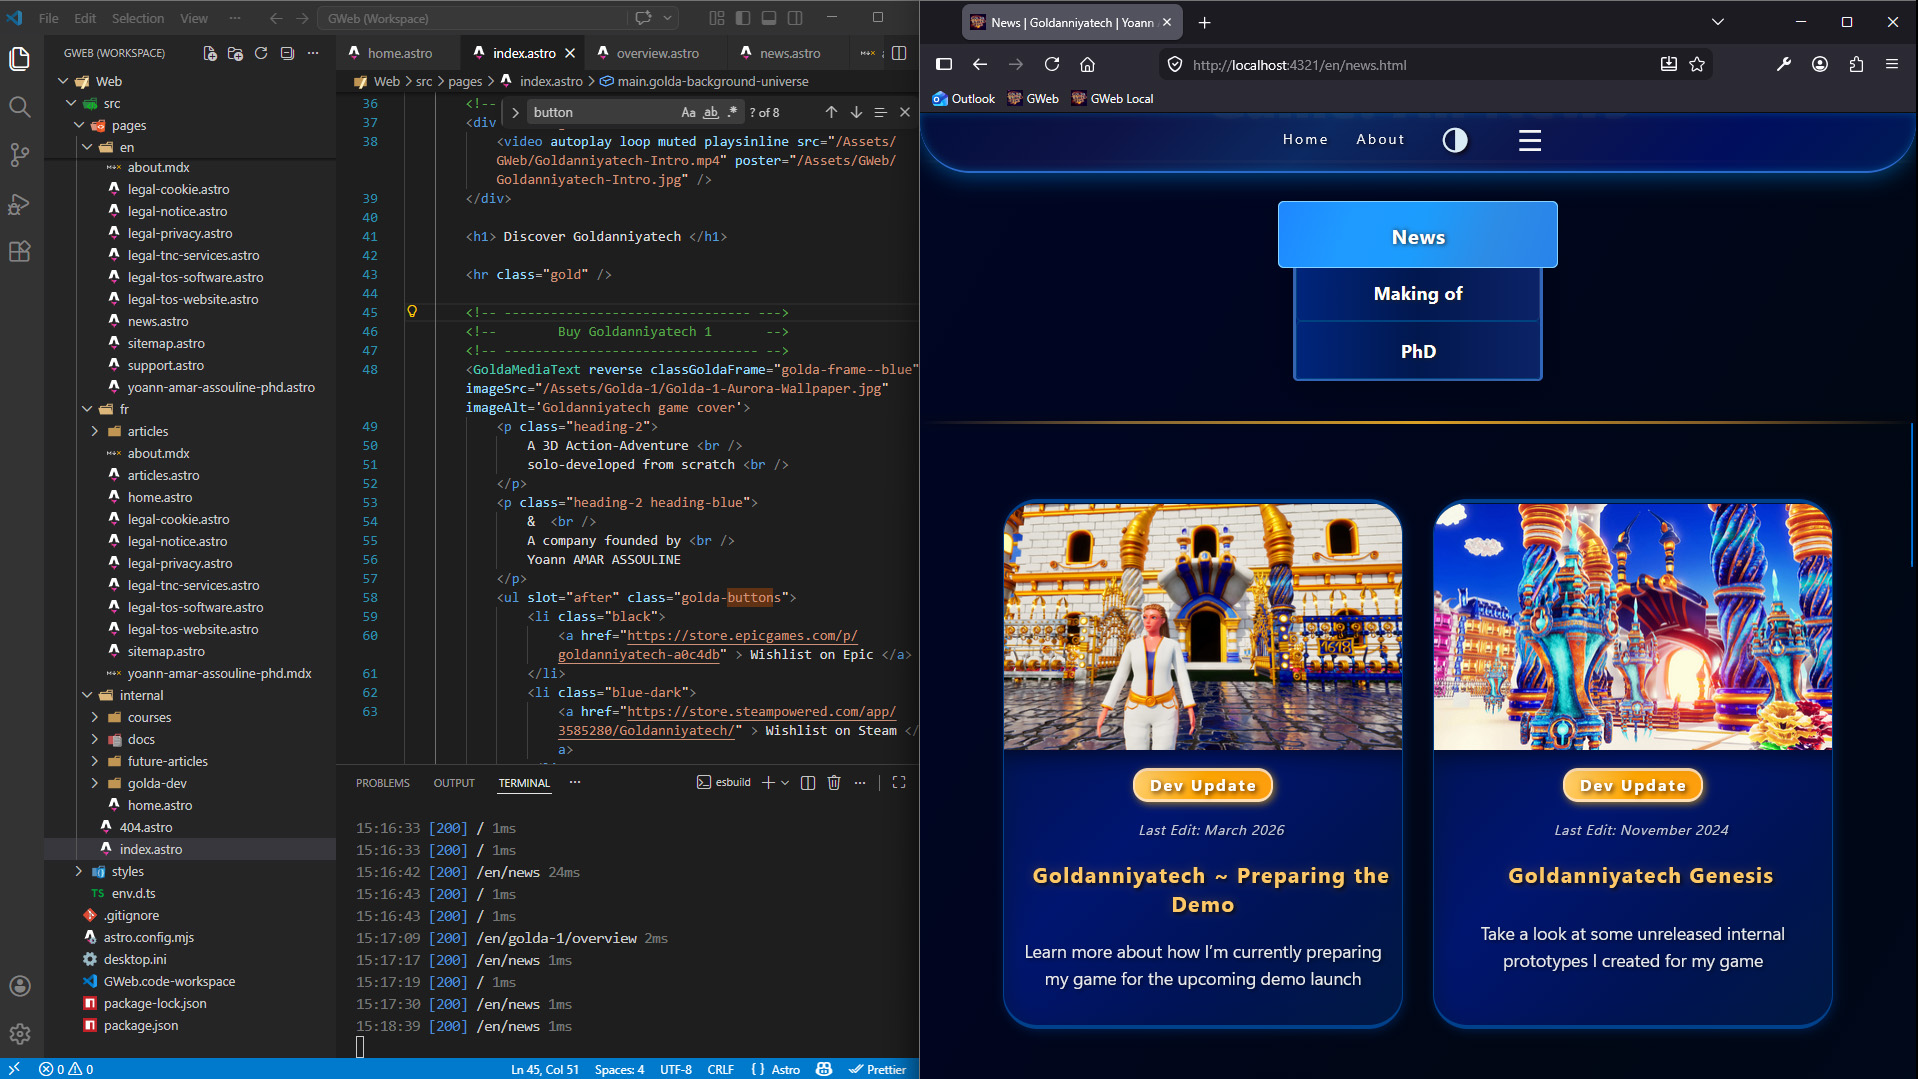Image resolution: width=1918 pixels, height=1079 pixels.
Task: Open Run and Debug view
Action: pyautogui.click(x=20, y=204)
